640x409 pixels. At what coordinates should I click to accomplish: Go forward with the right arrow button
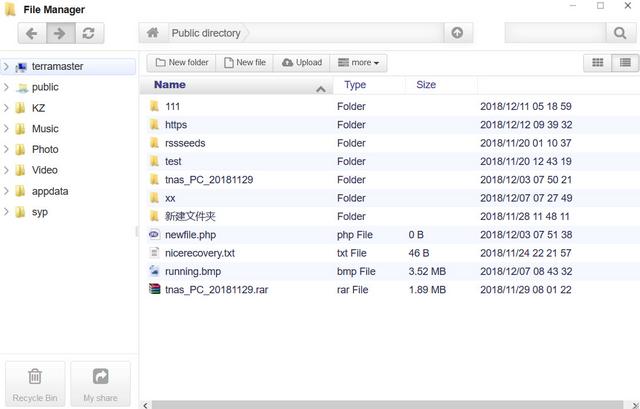point(60,33)
